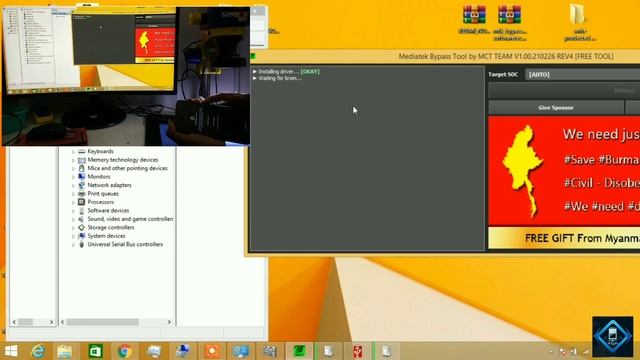640x360 pixels.
Task: Click the Universal Serial Bus controllers icon
Action: point(82,244)
